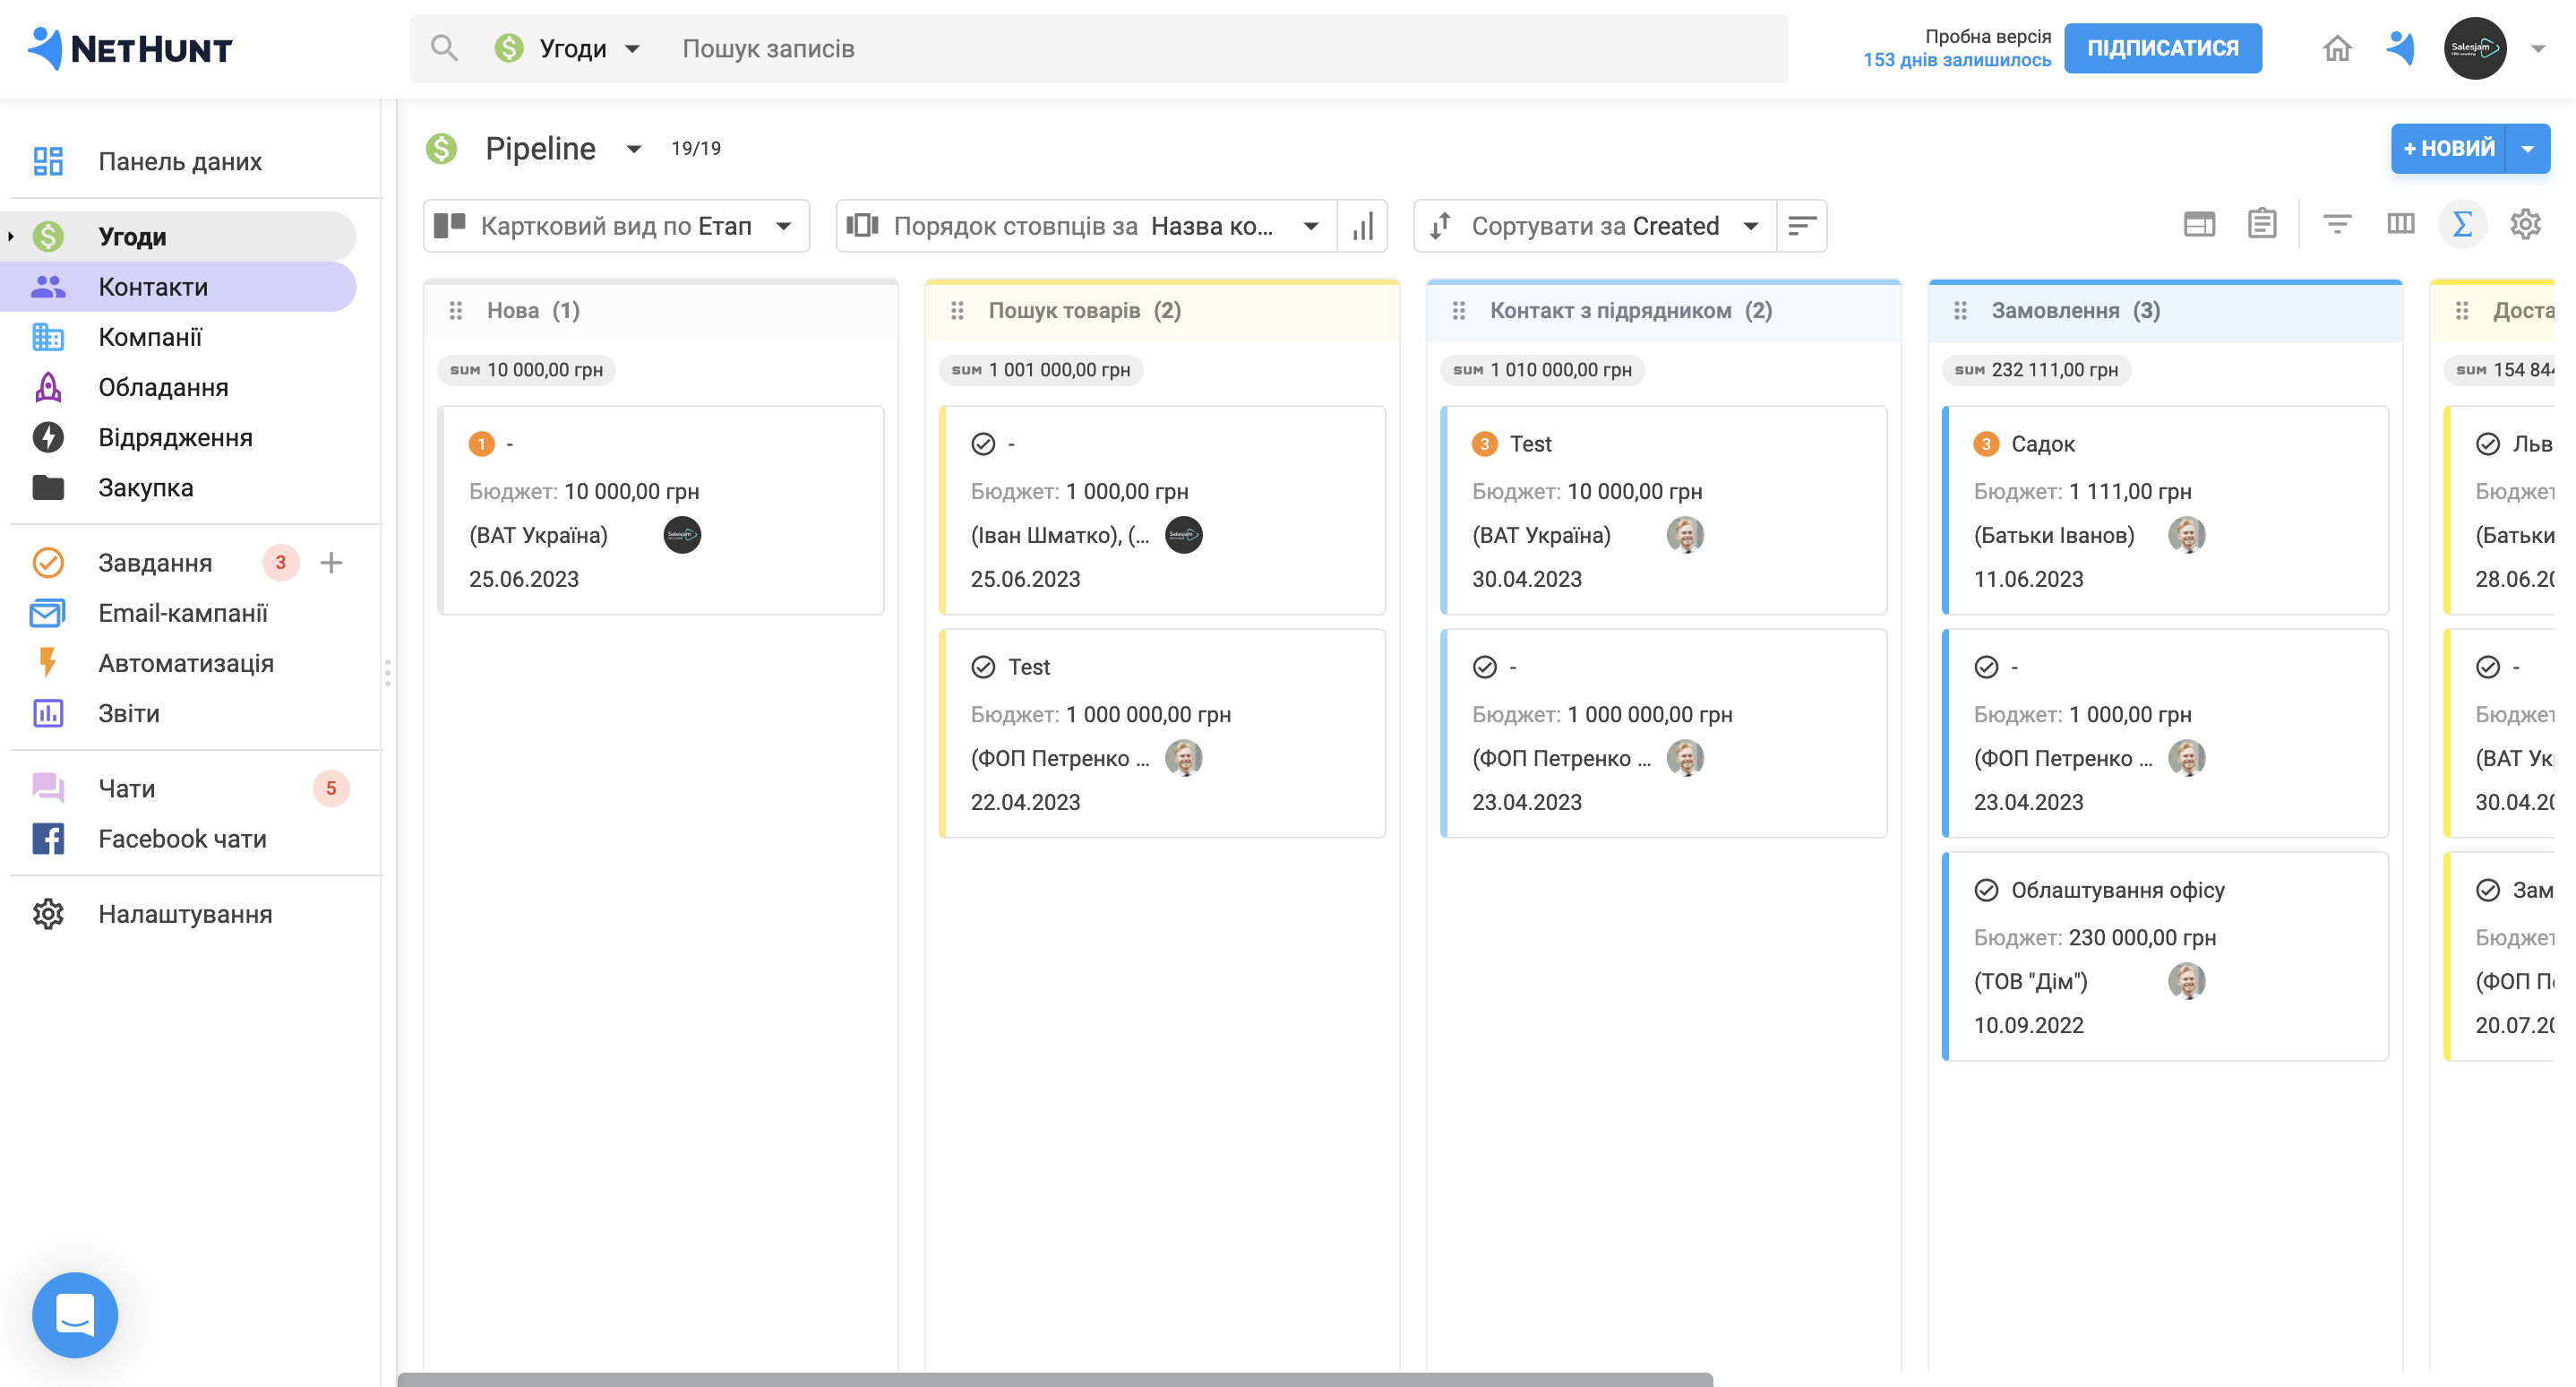Click the clipboard fields icon
The height and width of the screenshot is (1387, 2576).
coord(2262,225)
